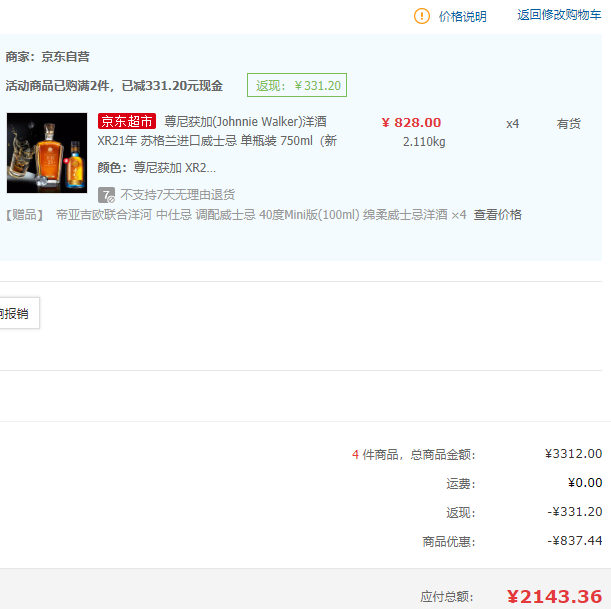Click the orange price explanation warning icon
The image size is (611, 609).
421,16
